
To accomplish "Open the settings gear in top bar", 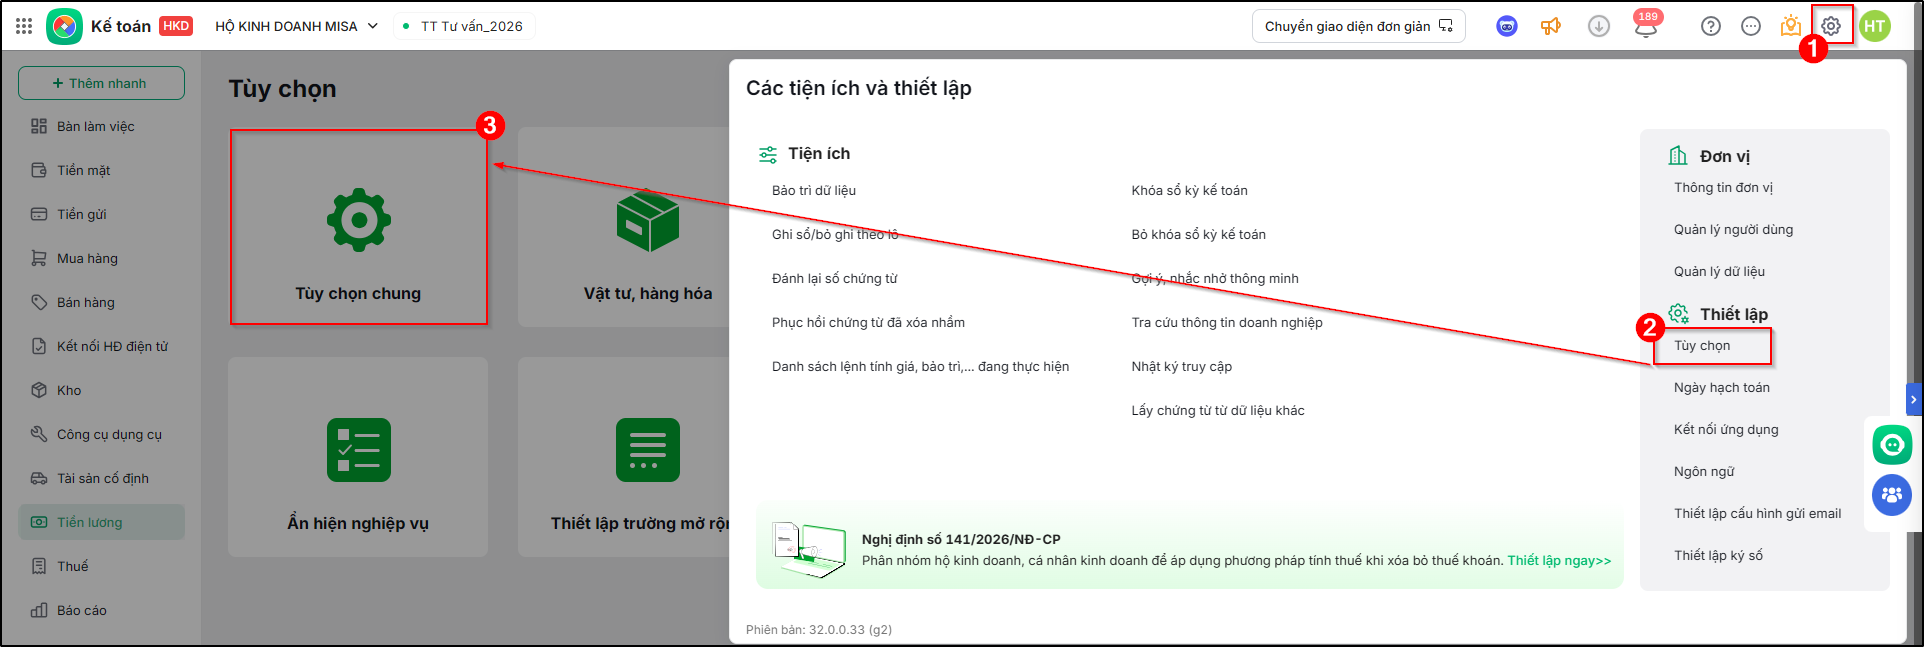I will tap(1831, 26).
